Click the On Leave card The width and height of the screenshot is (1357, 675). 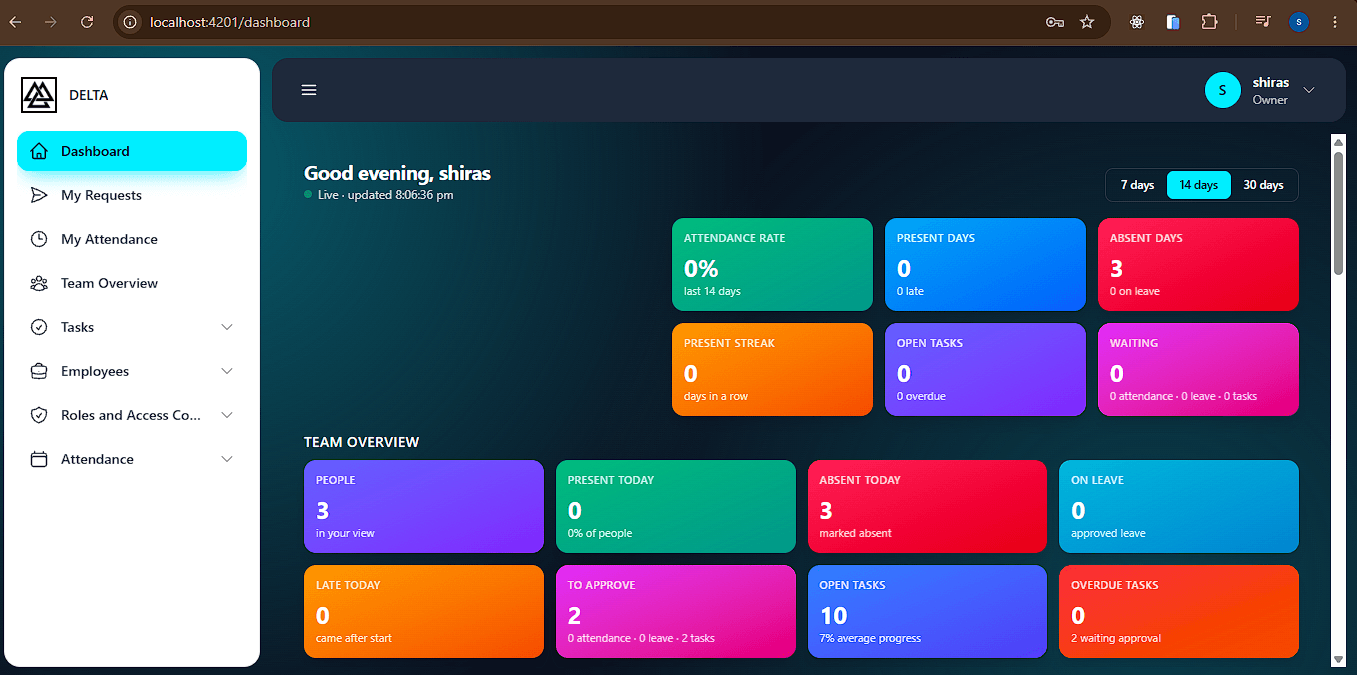[x=1179, y=506]
